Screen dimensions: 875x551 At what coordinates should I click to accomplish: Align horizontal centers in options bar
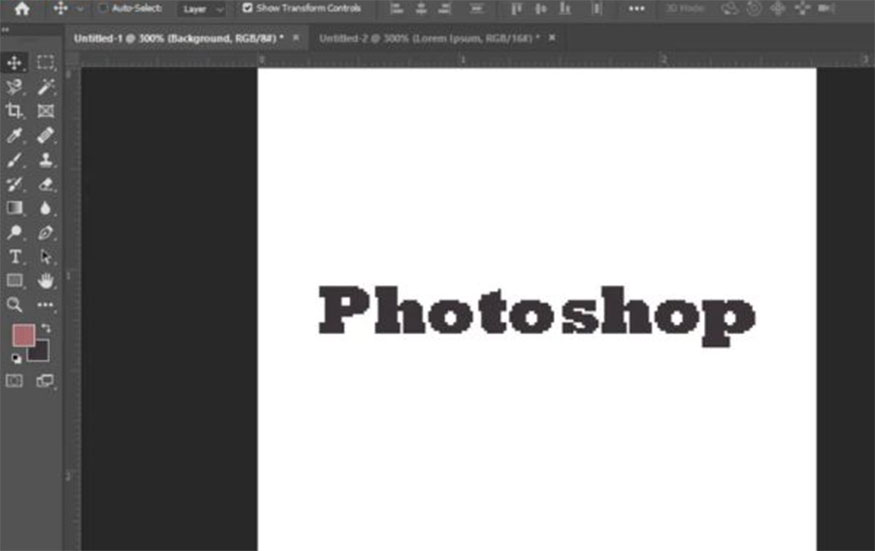pos(421,8)
